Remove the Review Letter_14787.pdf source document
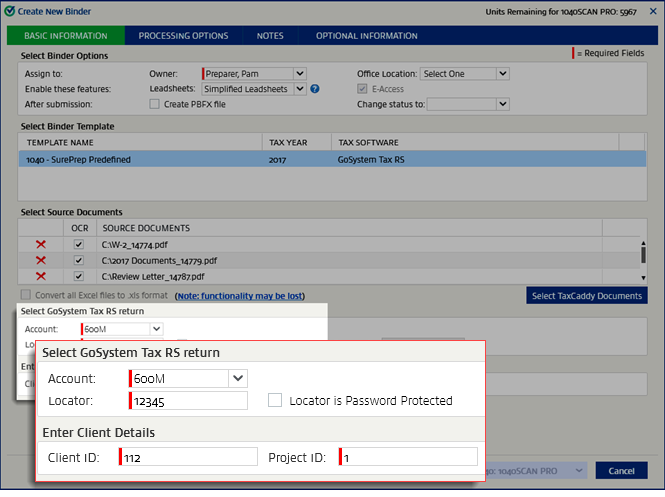This screenshot has width=665, height=497. click(x=41, y=276)
